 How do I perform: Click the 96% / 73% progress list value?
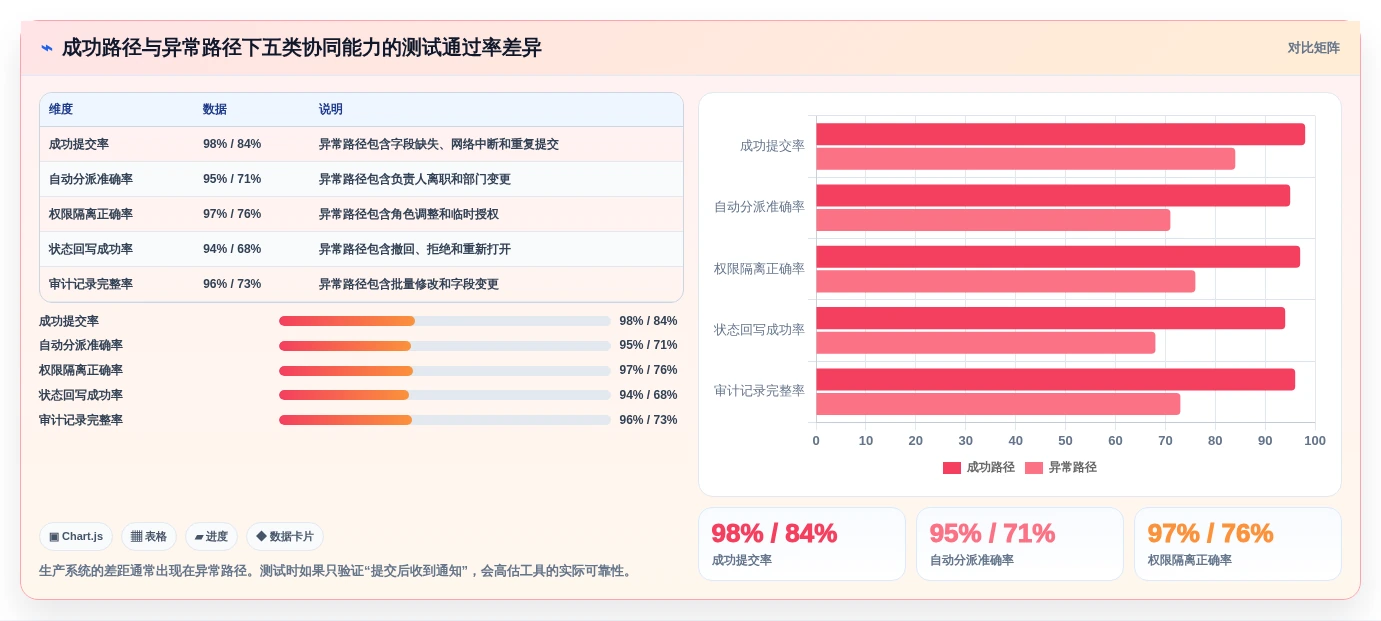[x=648, y=420]
